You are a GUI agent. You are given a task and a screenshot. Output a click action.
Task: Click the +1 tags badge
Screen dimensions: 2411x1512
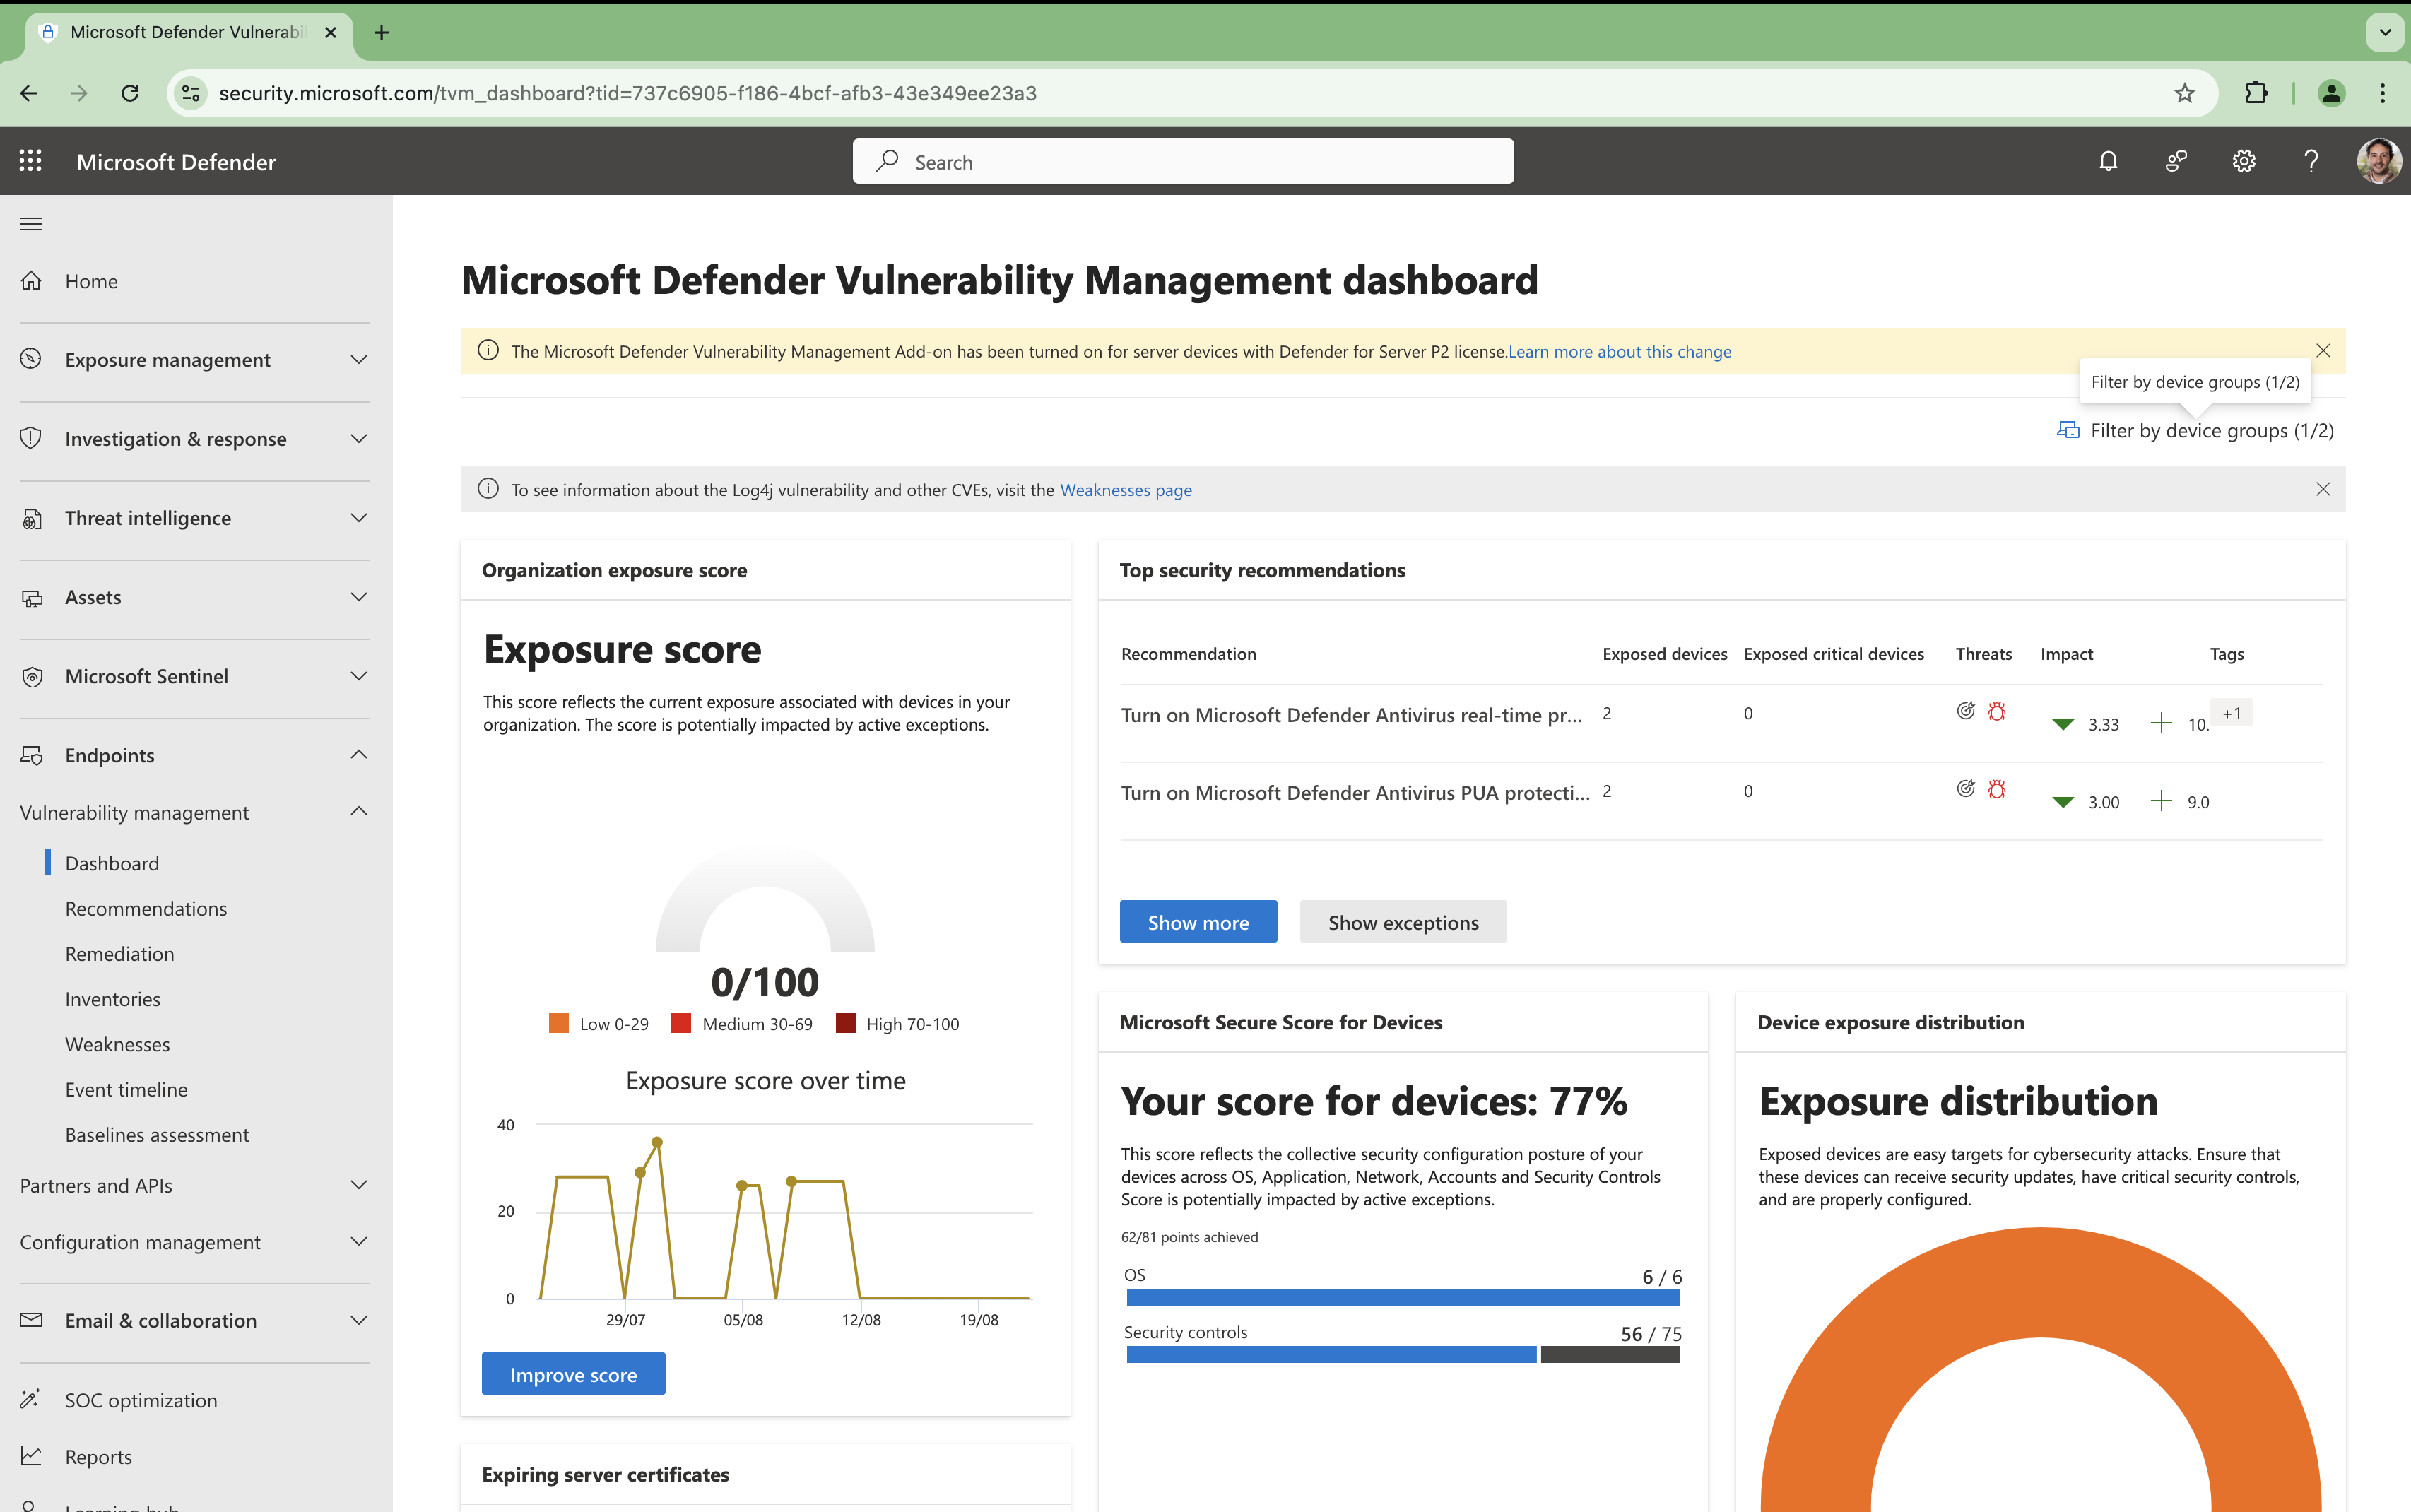pos(2232,713)
